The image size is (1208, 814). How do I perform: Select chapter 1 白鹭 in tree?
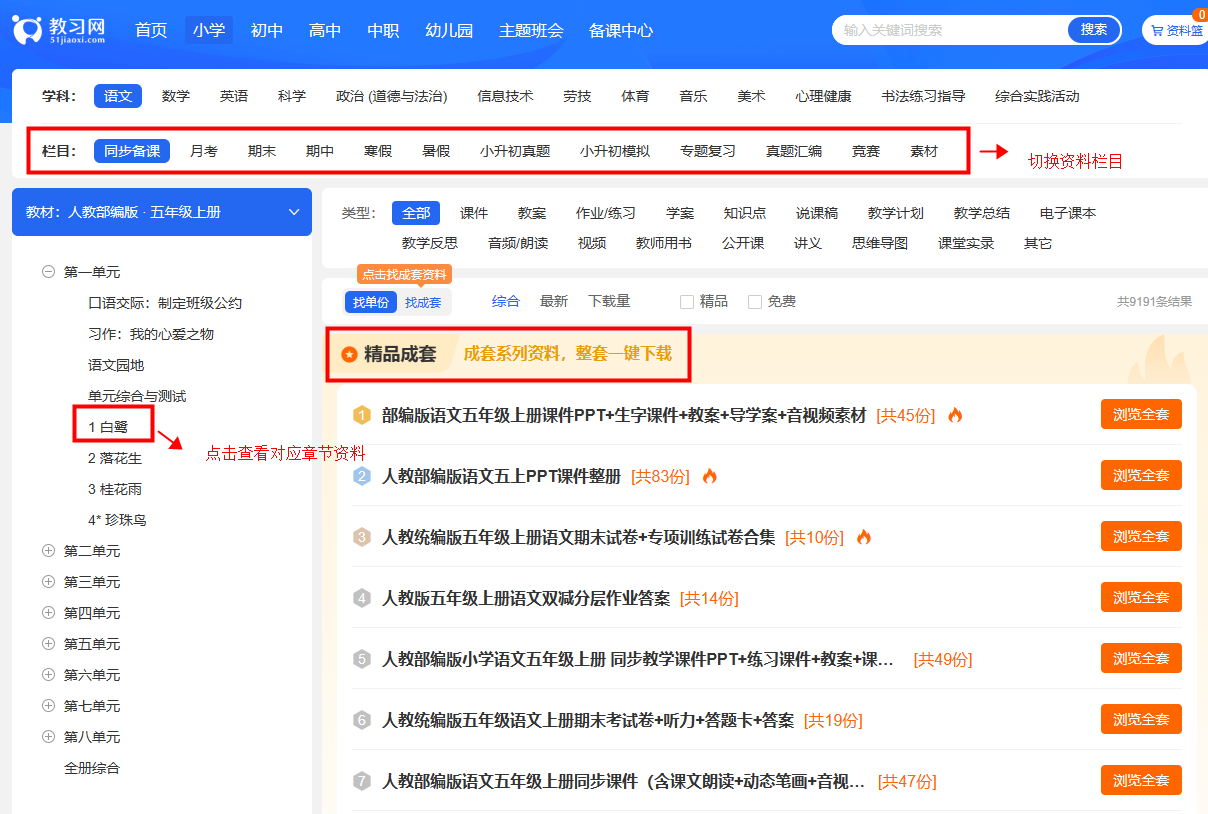[x=108, y=427]
